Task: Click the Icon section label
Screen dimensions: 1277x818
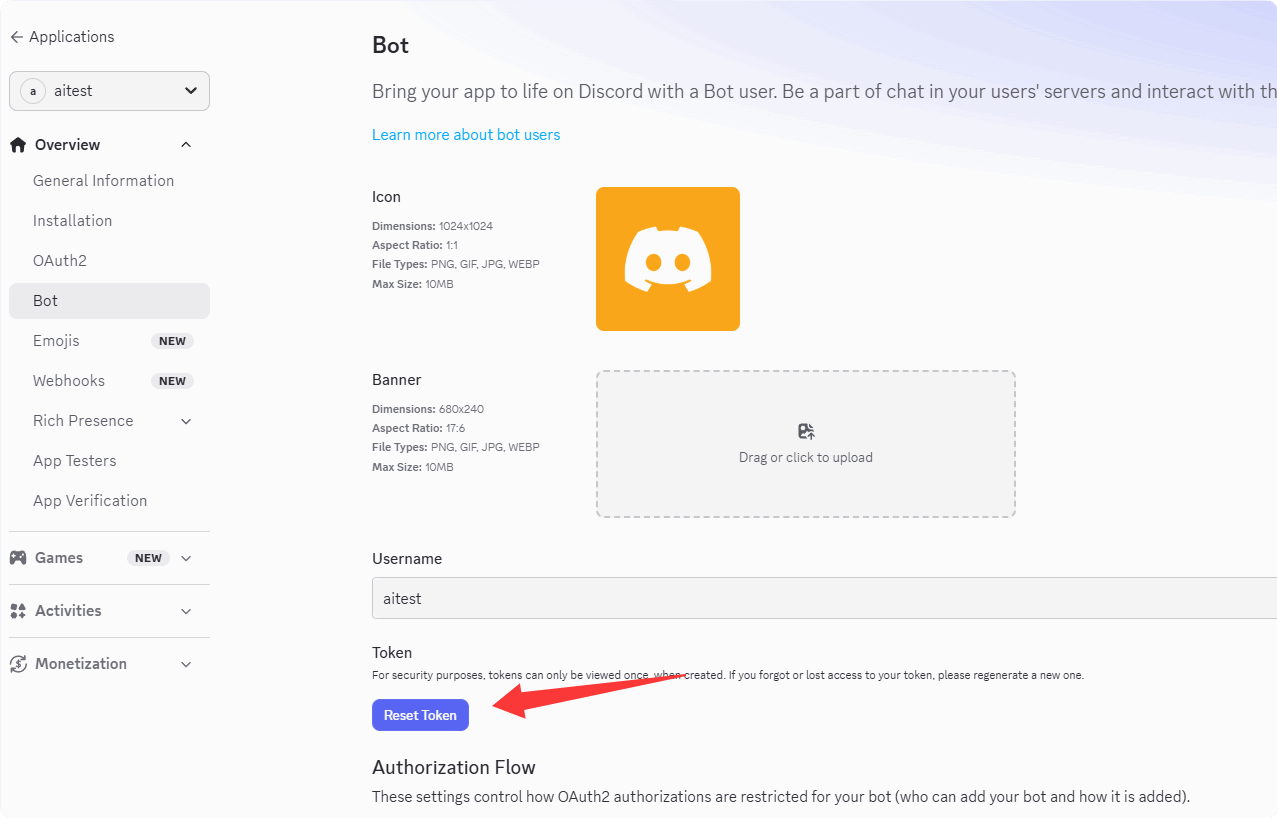Action: [386, 197]
